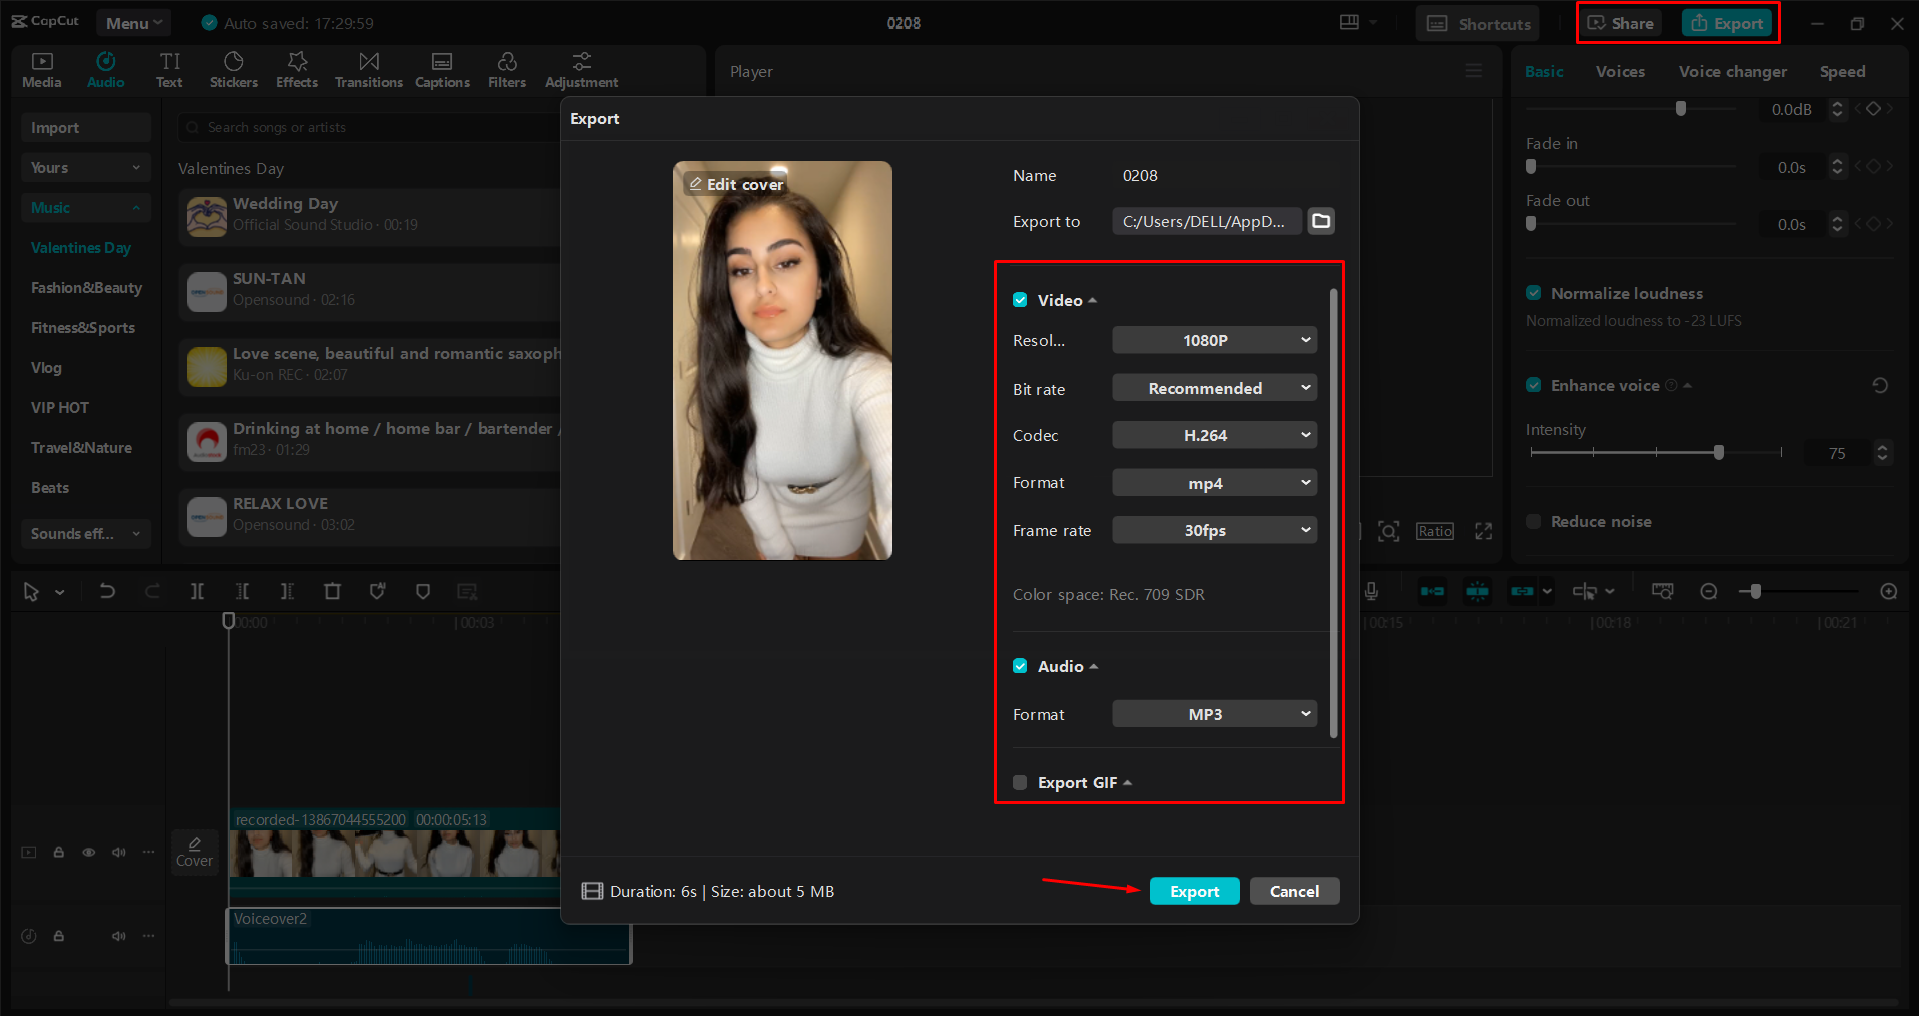Click the Delete icon above the timeline
1919x1016 pixels.
[332, 591]
